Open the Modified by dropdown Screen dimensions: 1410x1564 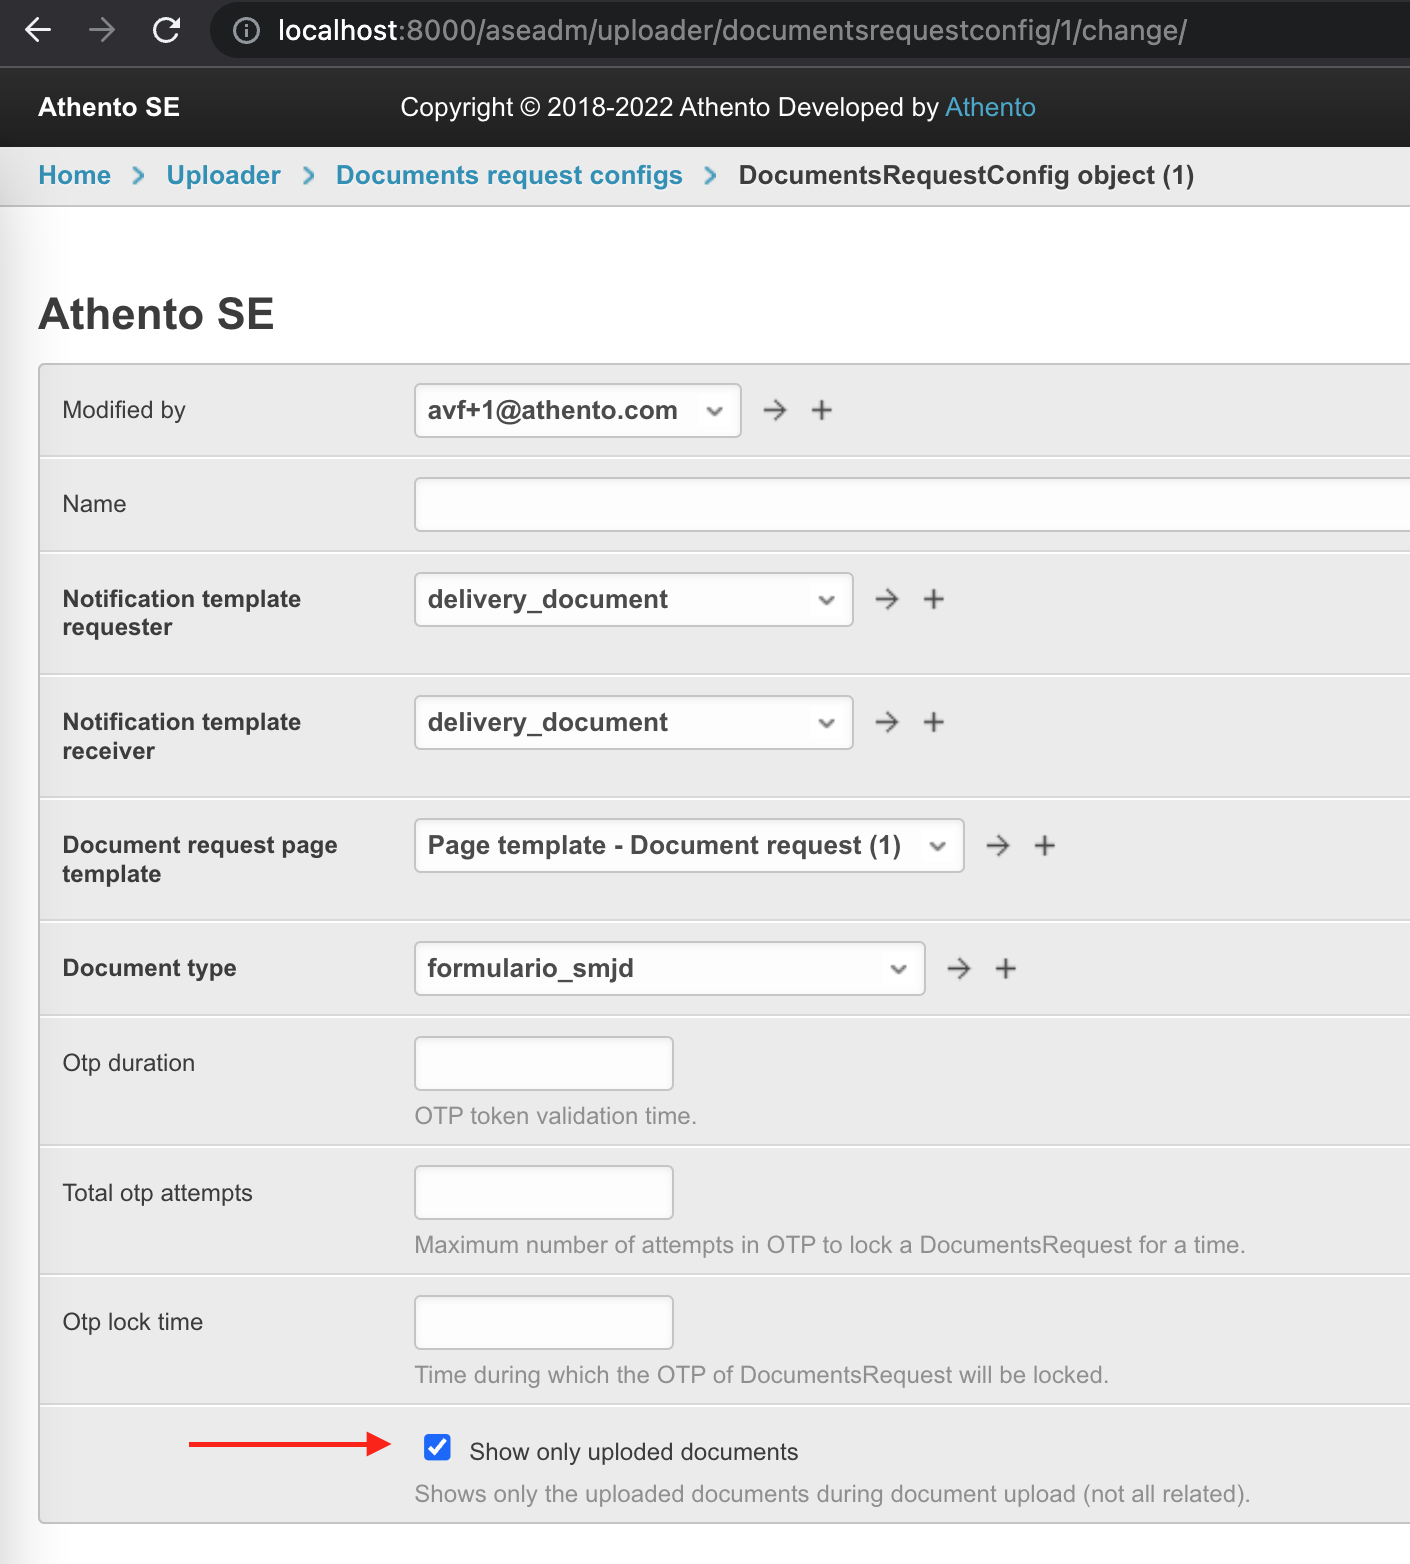point(577,410)
